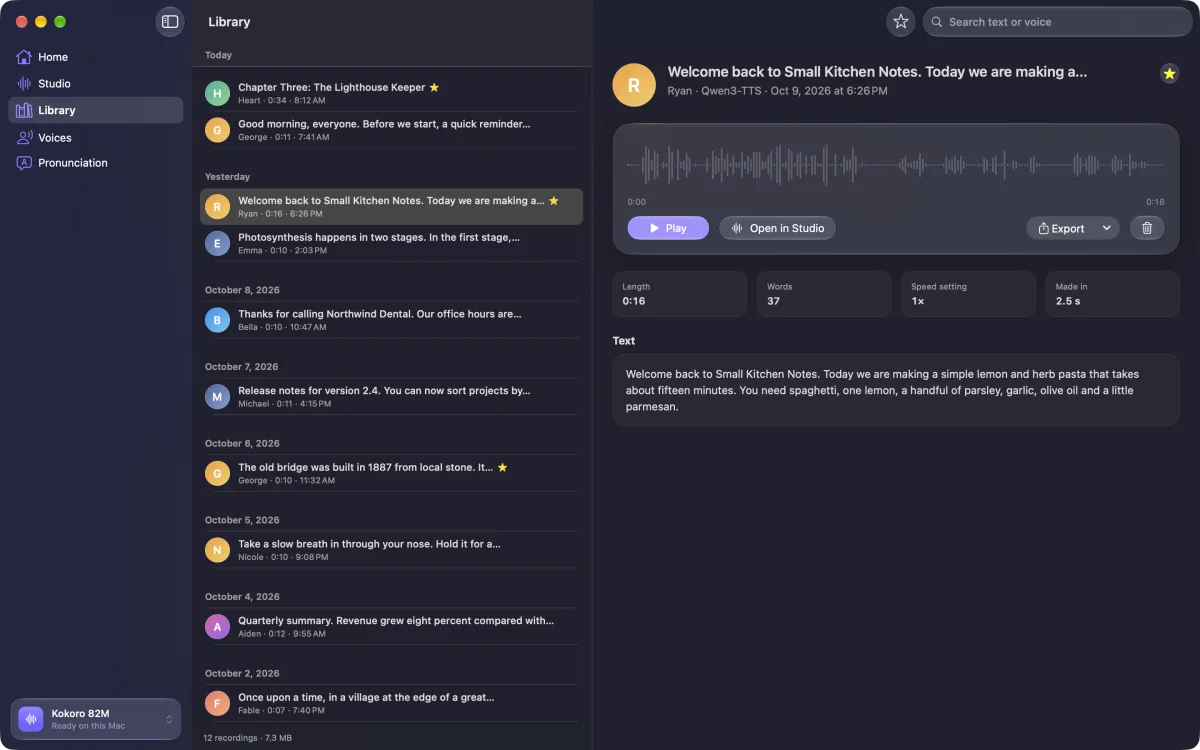Click the Home house icon
Screen dimensions: 1200x750
[24, 57]
